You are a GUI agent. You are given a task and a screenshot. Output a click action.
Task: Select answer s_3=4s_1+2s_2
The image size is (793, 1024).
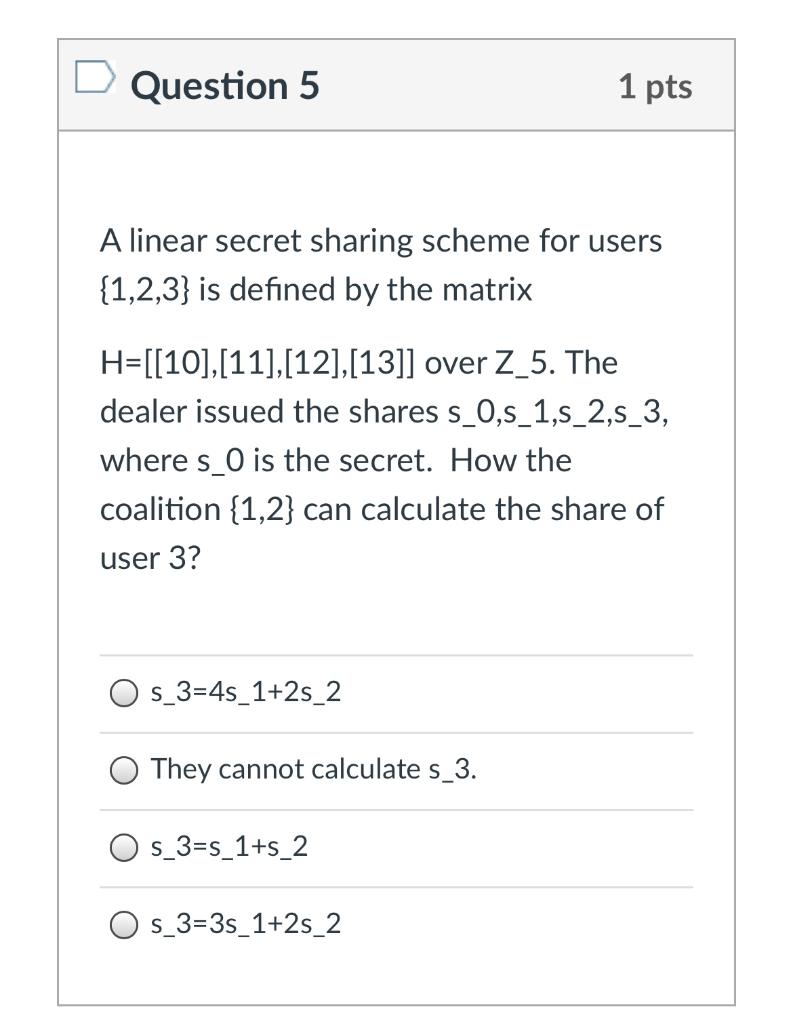tap(123, 691)
